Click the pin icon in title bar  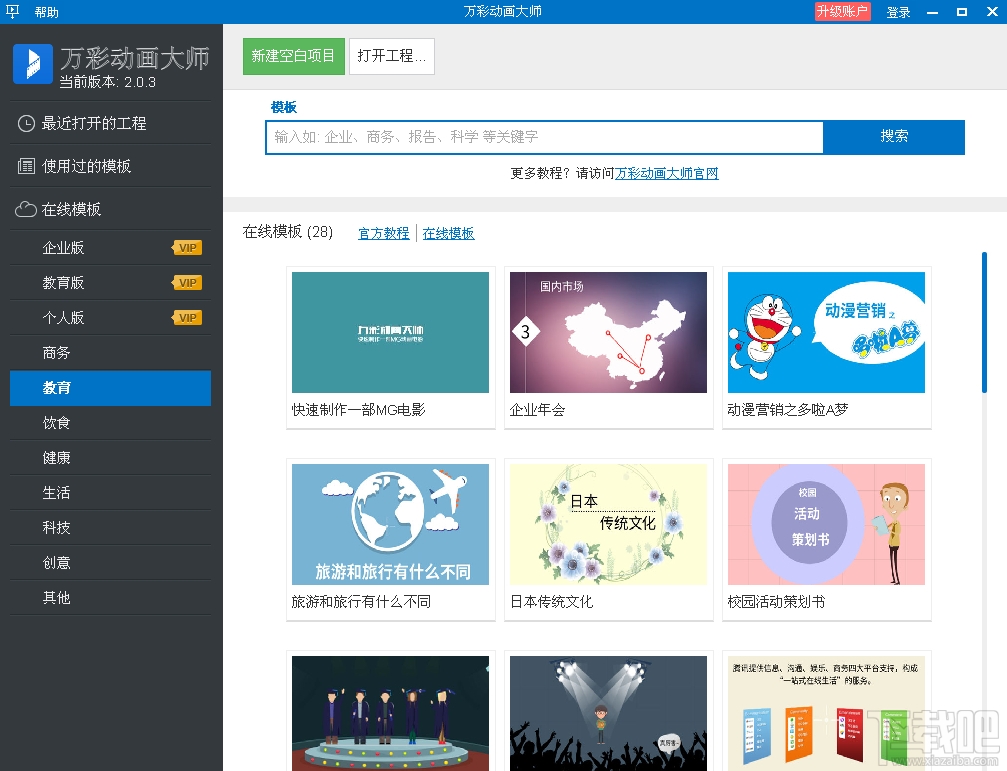12,12
